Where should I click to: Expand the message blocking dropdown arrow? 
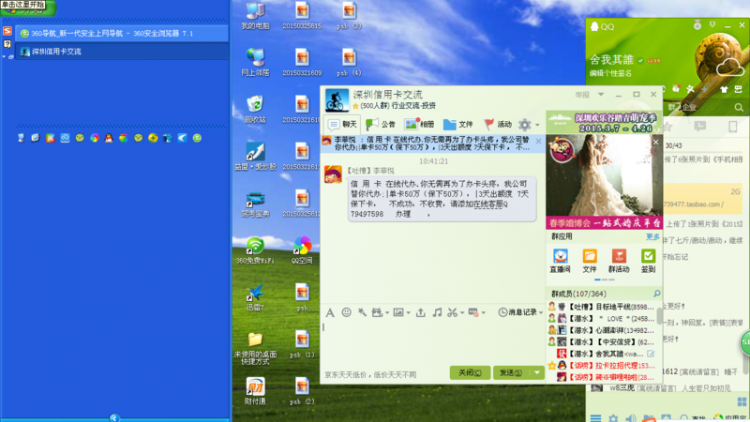click(x=484, y=313)
